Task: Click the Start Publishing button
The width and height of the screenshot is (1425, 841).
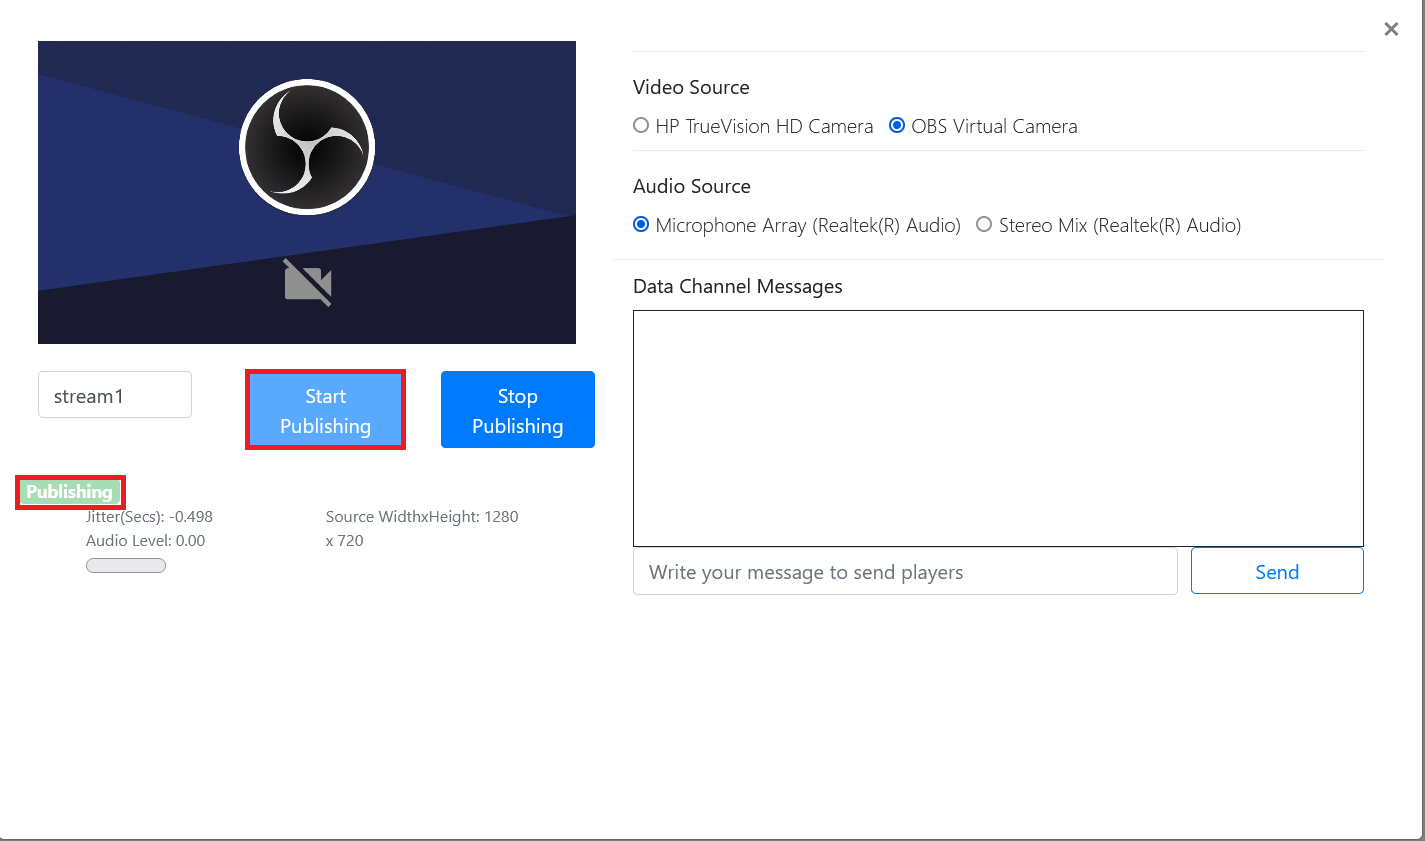Action: click(x=325, y=410)
